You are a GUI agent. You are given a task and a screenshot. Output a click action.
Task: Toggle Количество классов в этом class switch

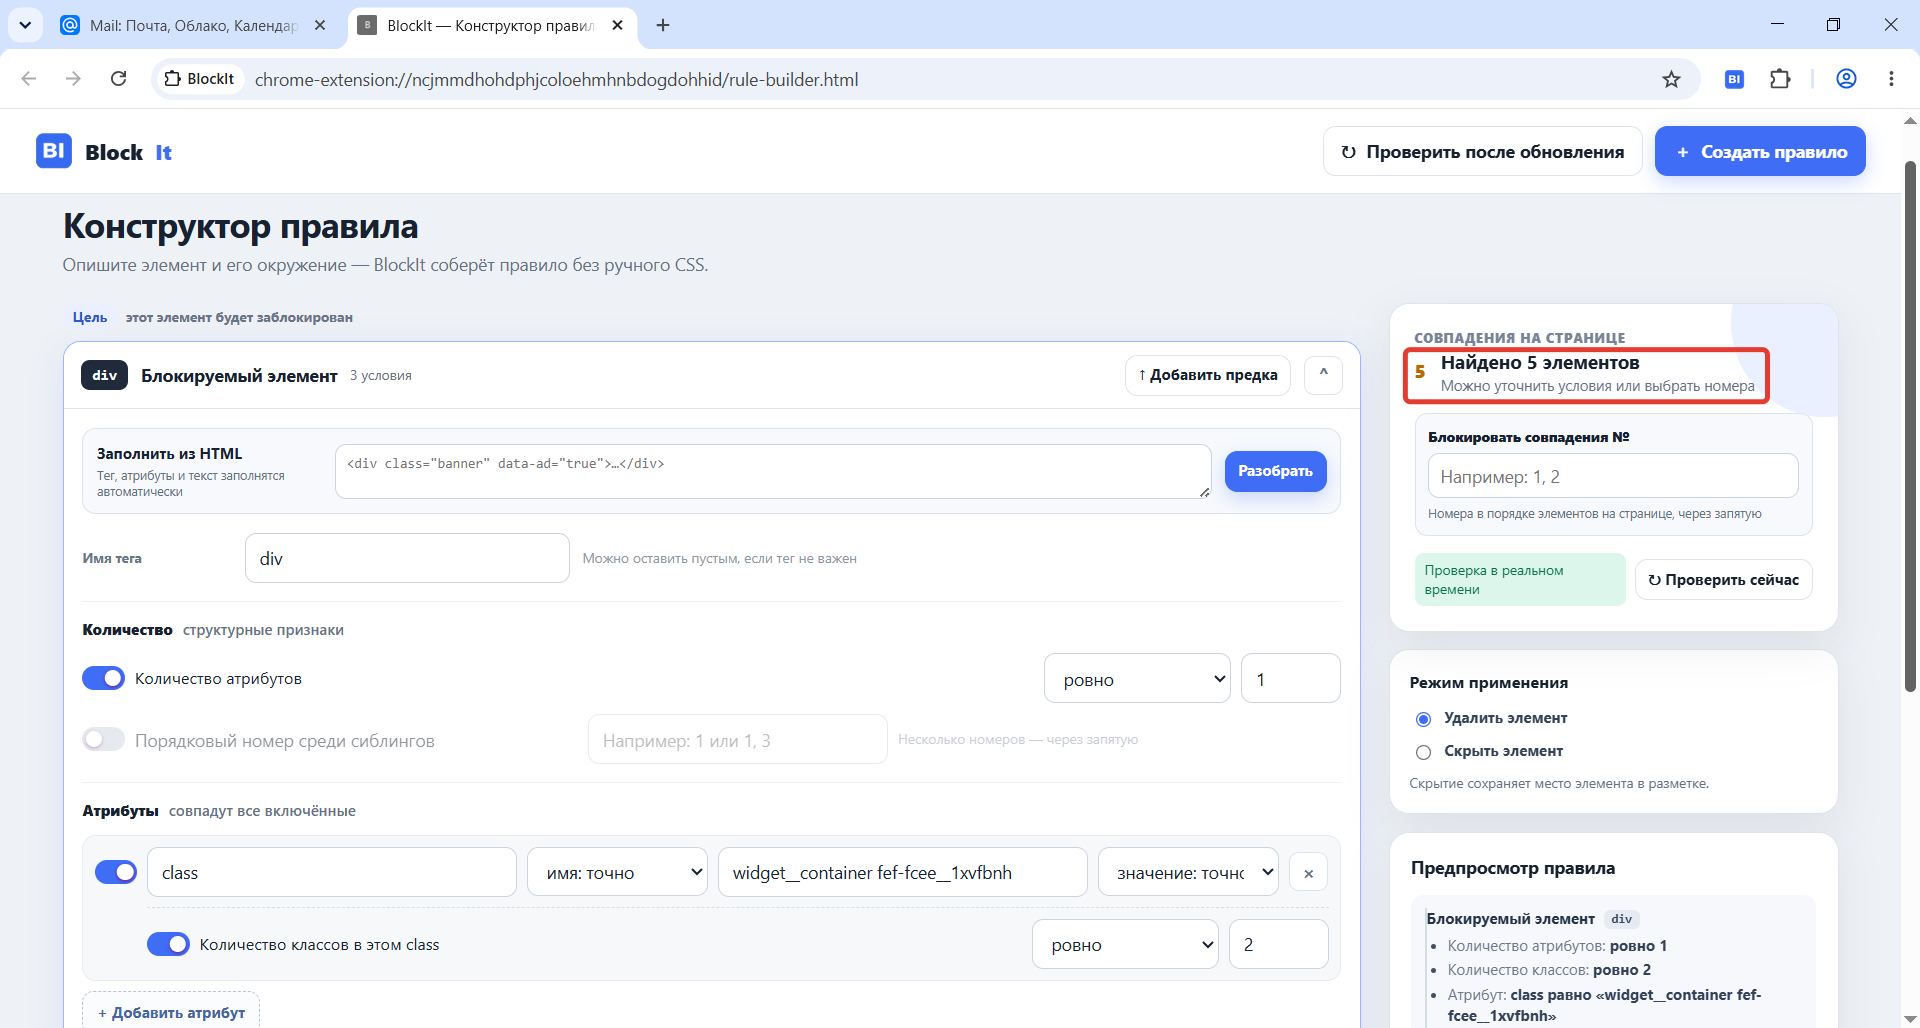tap(168, 944)
